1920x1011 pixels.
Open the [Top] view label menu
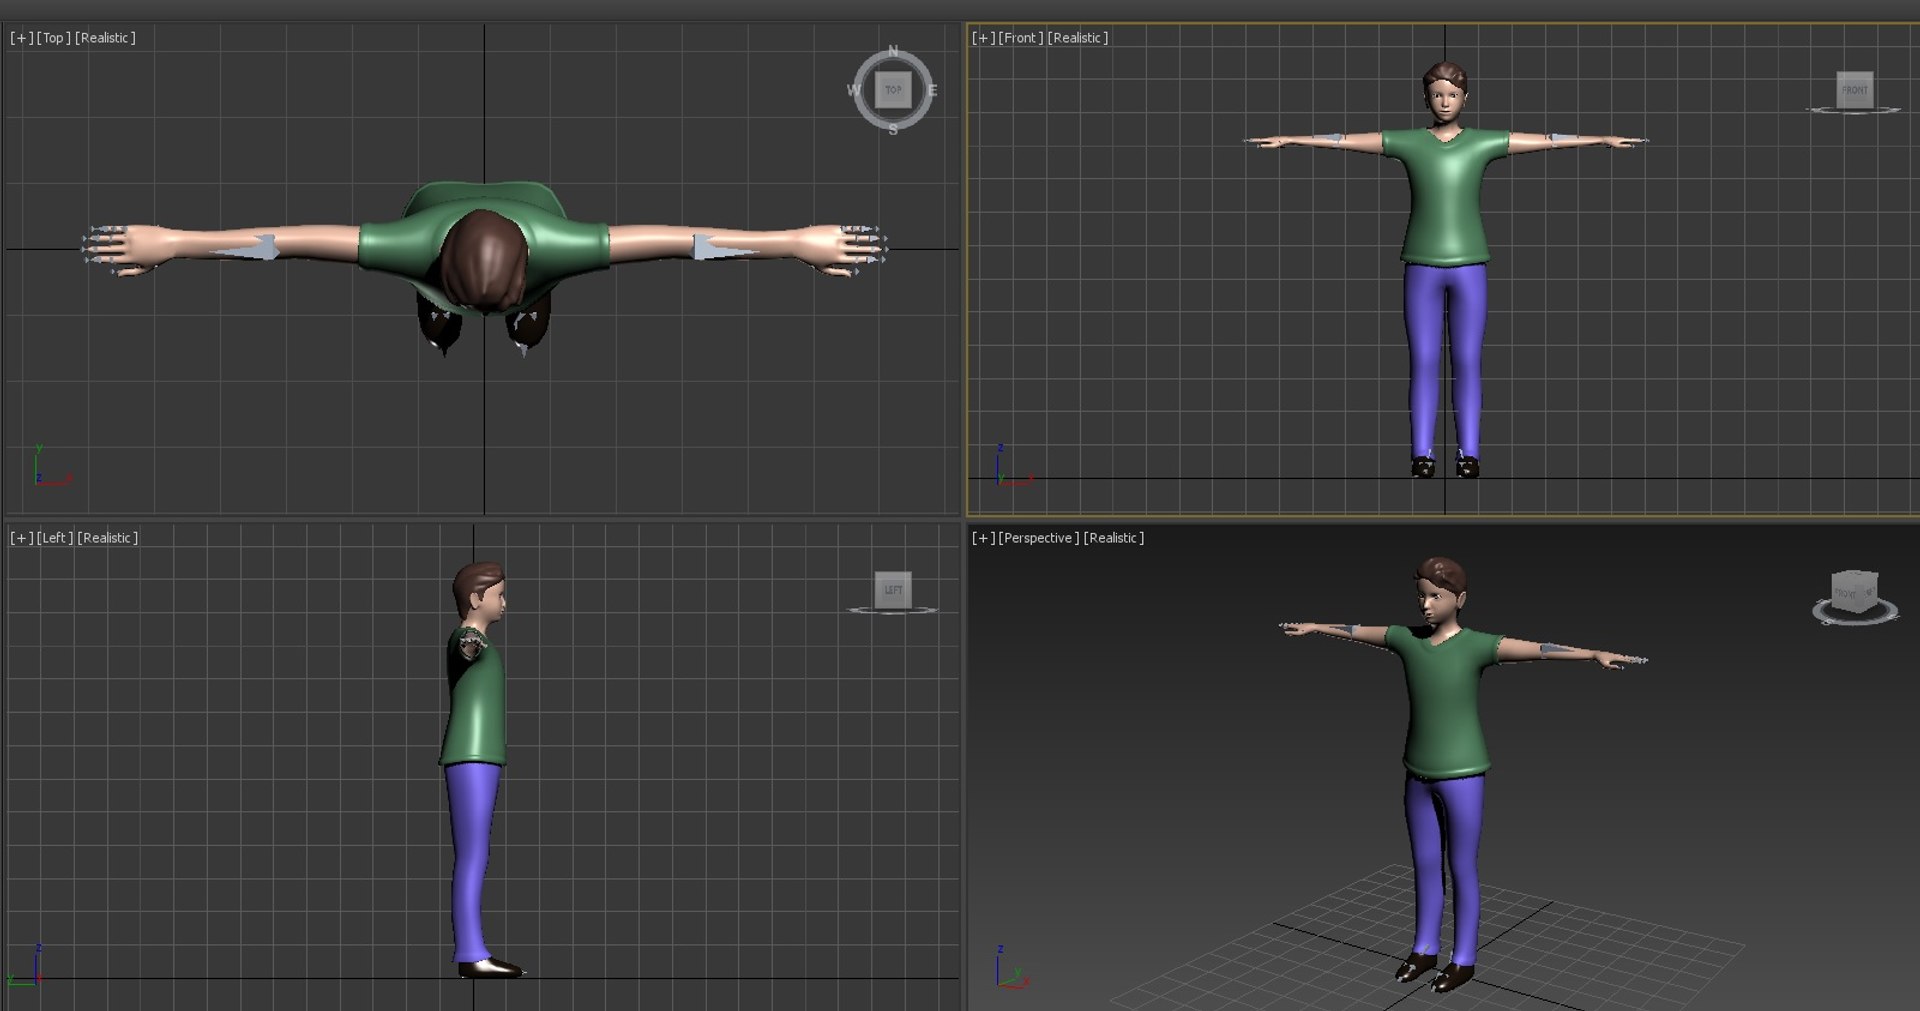54,38
